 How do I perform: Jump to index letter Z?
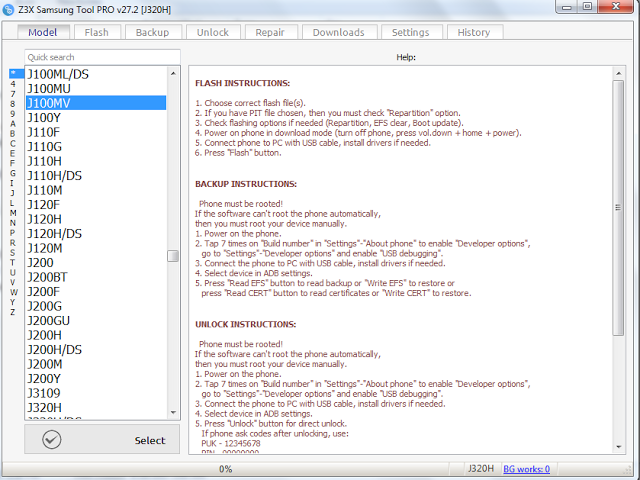(13, 312)
